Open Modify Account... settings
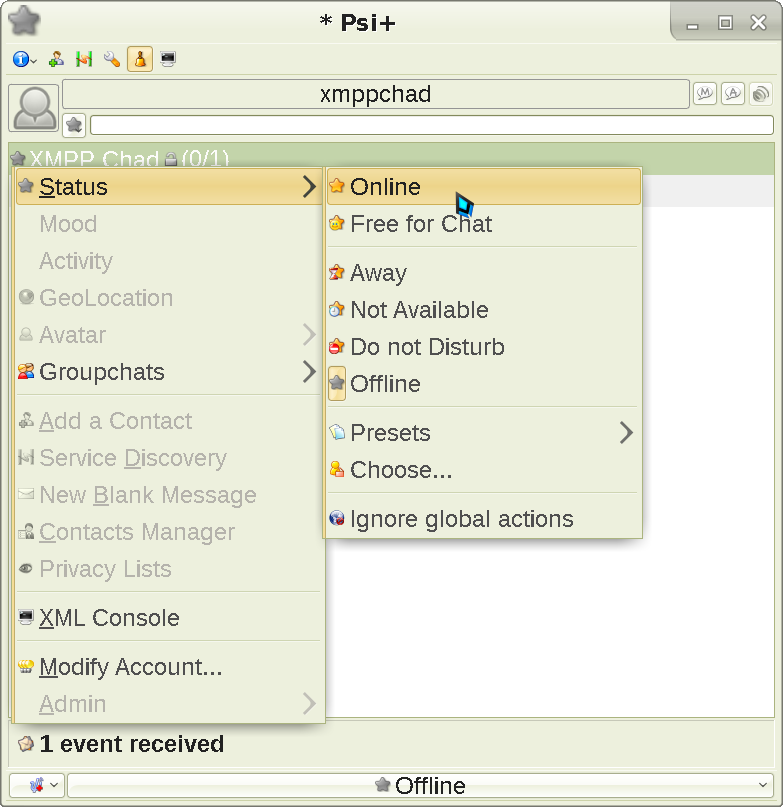This screenshot has width=783, height=807. [130, 667]
